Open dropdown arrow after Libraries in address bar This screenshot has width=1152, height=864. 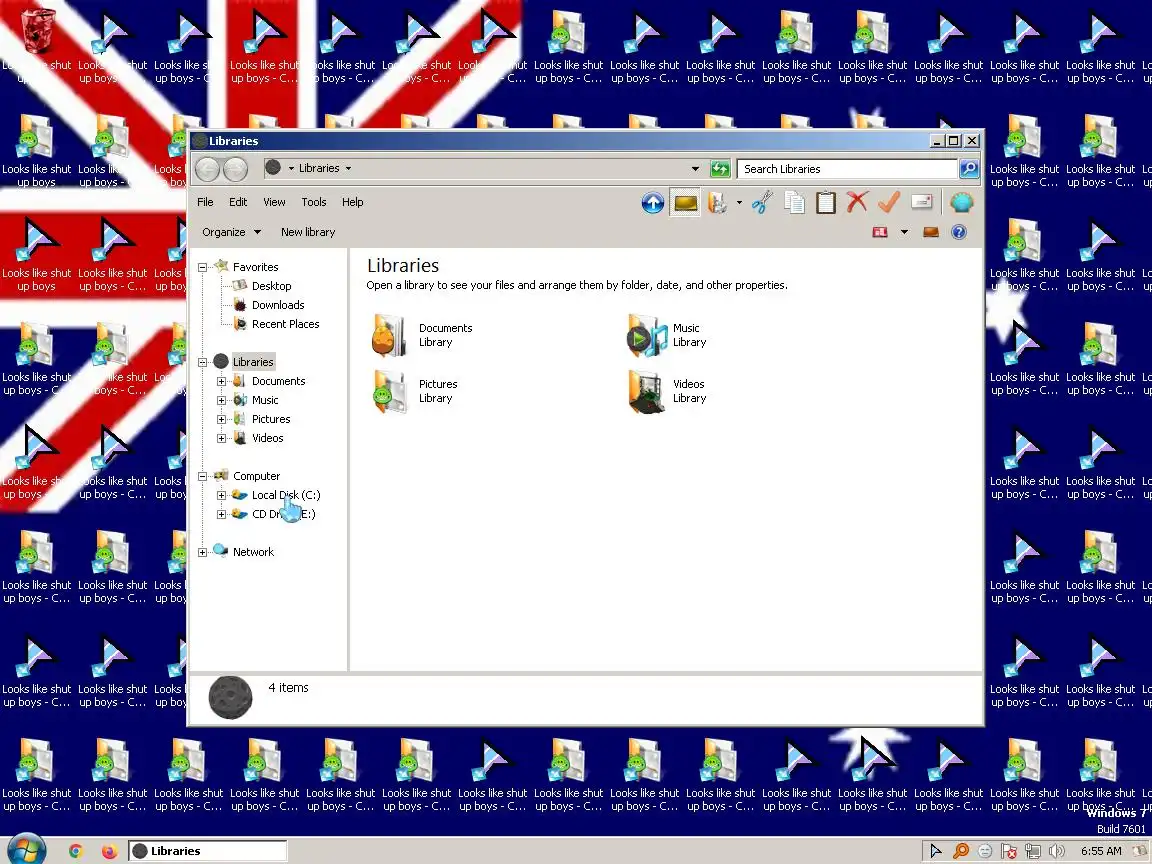348,168
